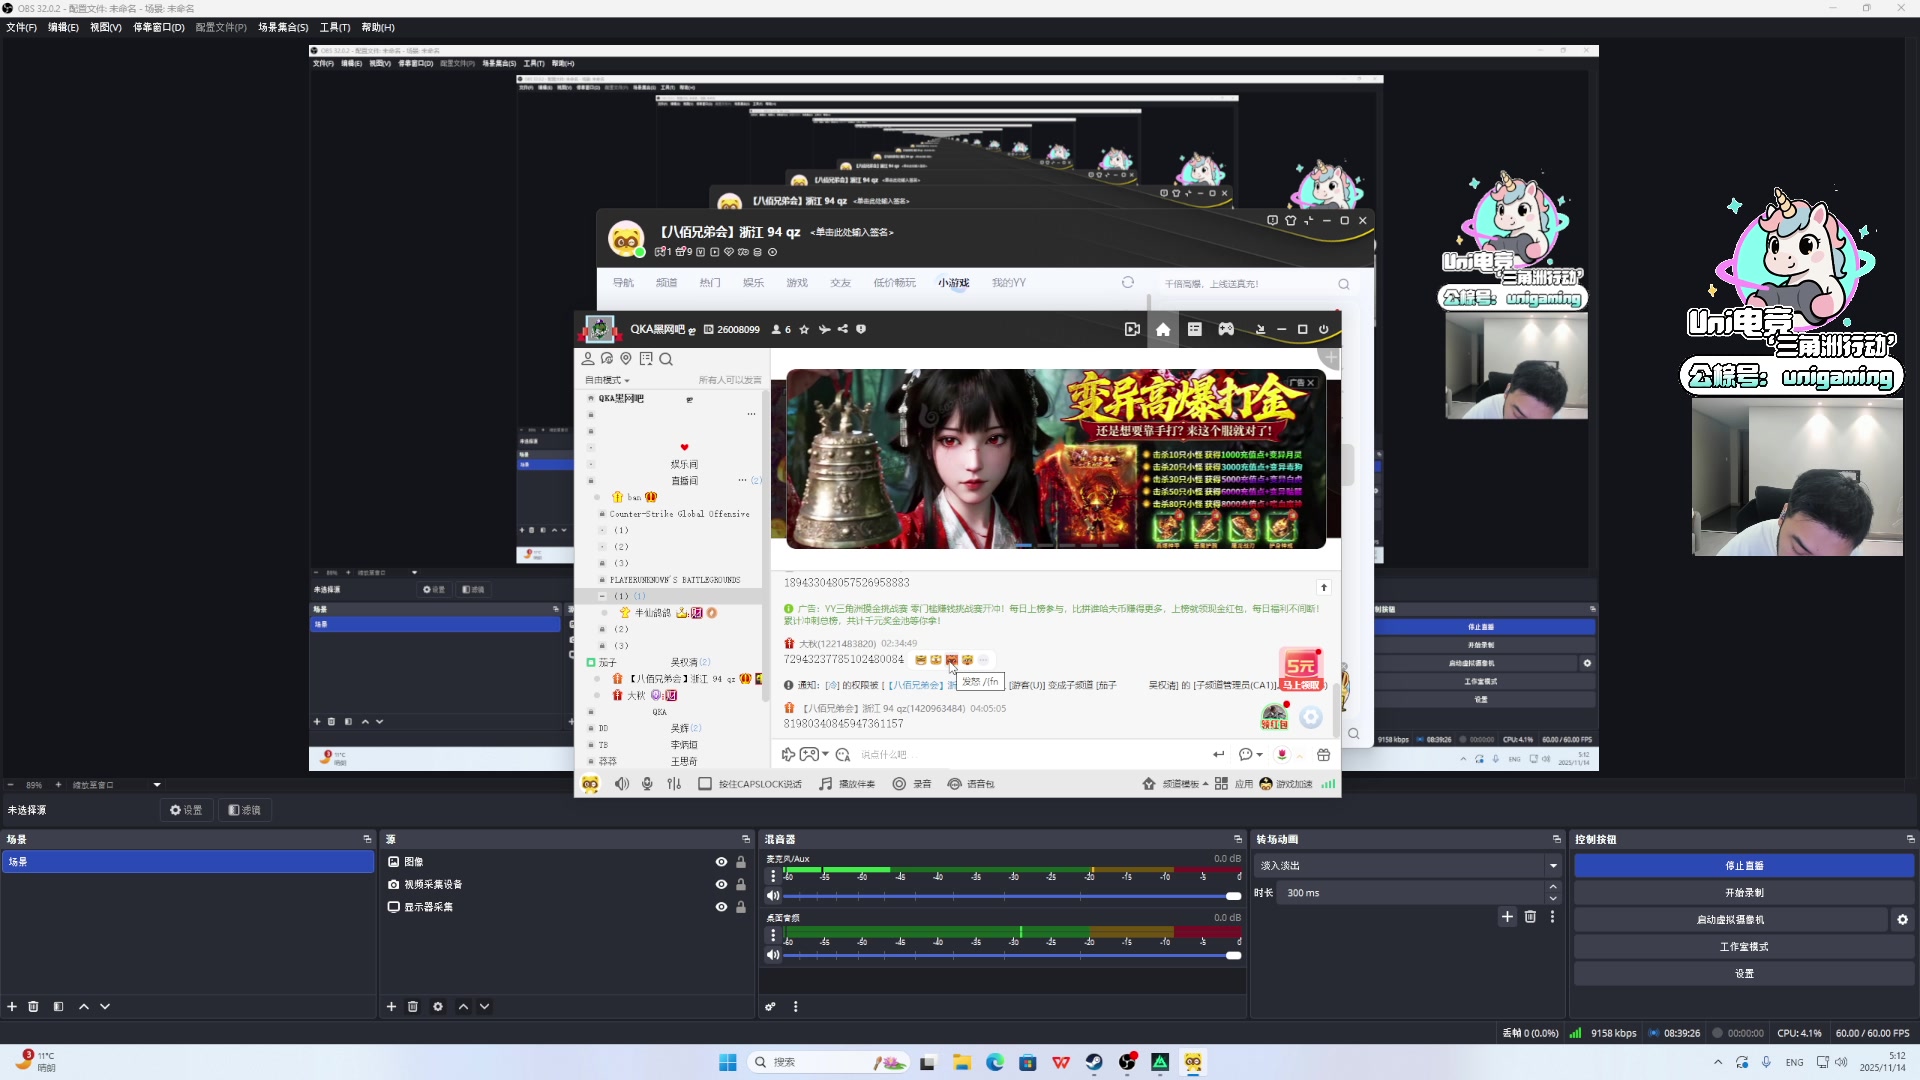Screen dimensions: 1920x1080
Task: Click the 录音 recording icon in YY toolbar
Action: [x=912, y=784]
